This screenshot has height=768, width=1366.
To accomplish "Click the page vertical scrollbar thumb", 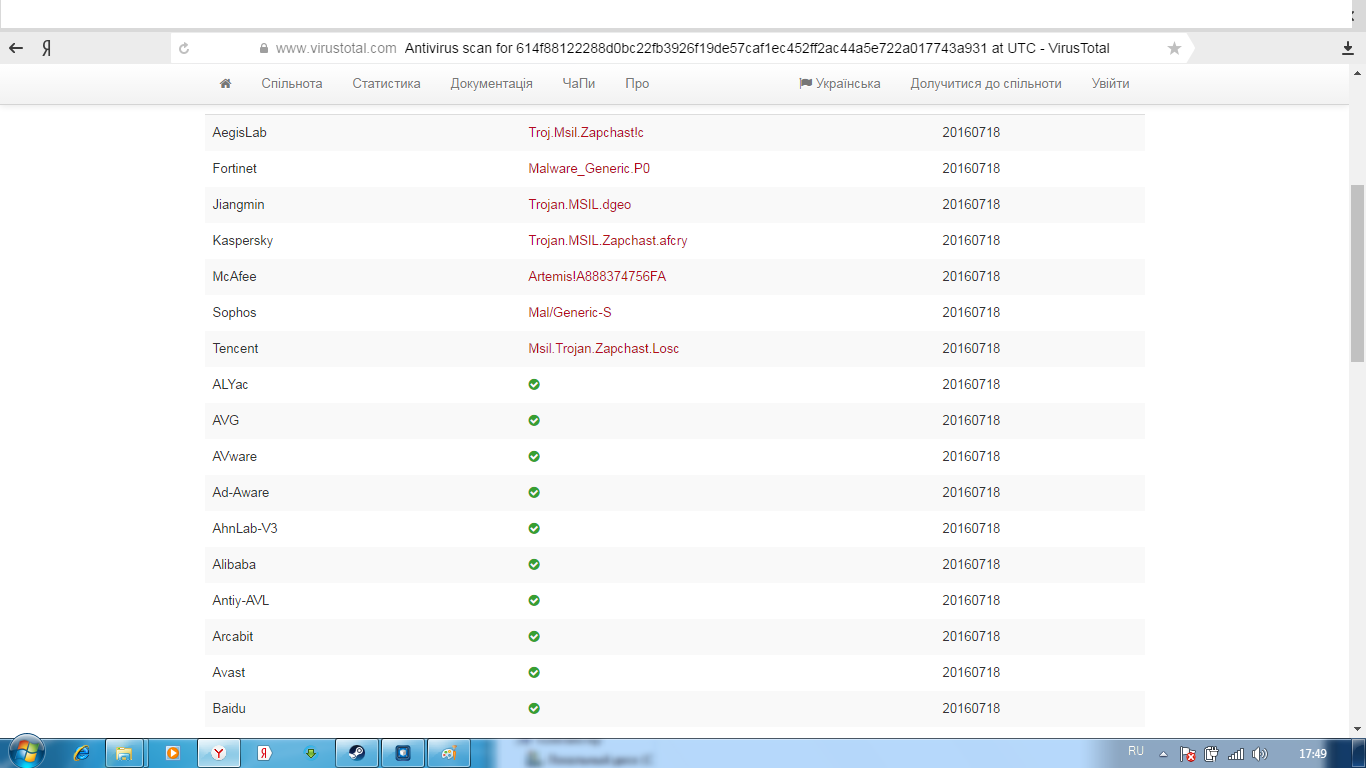I will click(x=1358, y=273).
